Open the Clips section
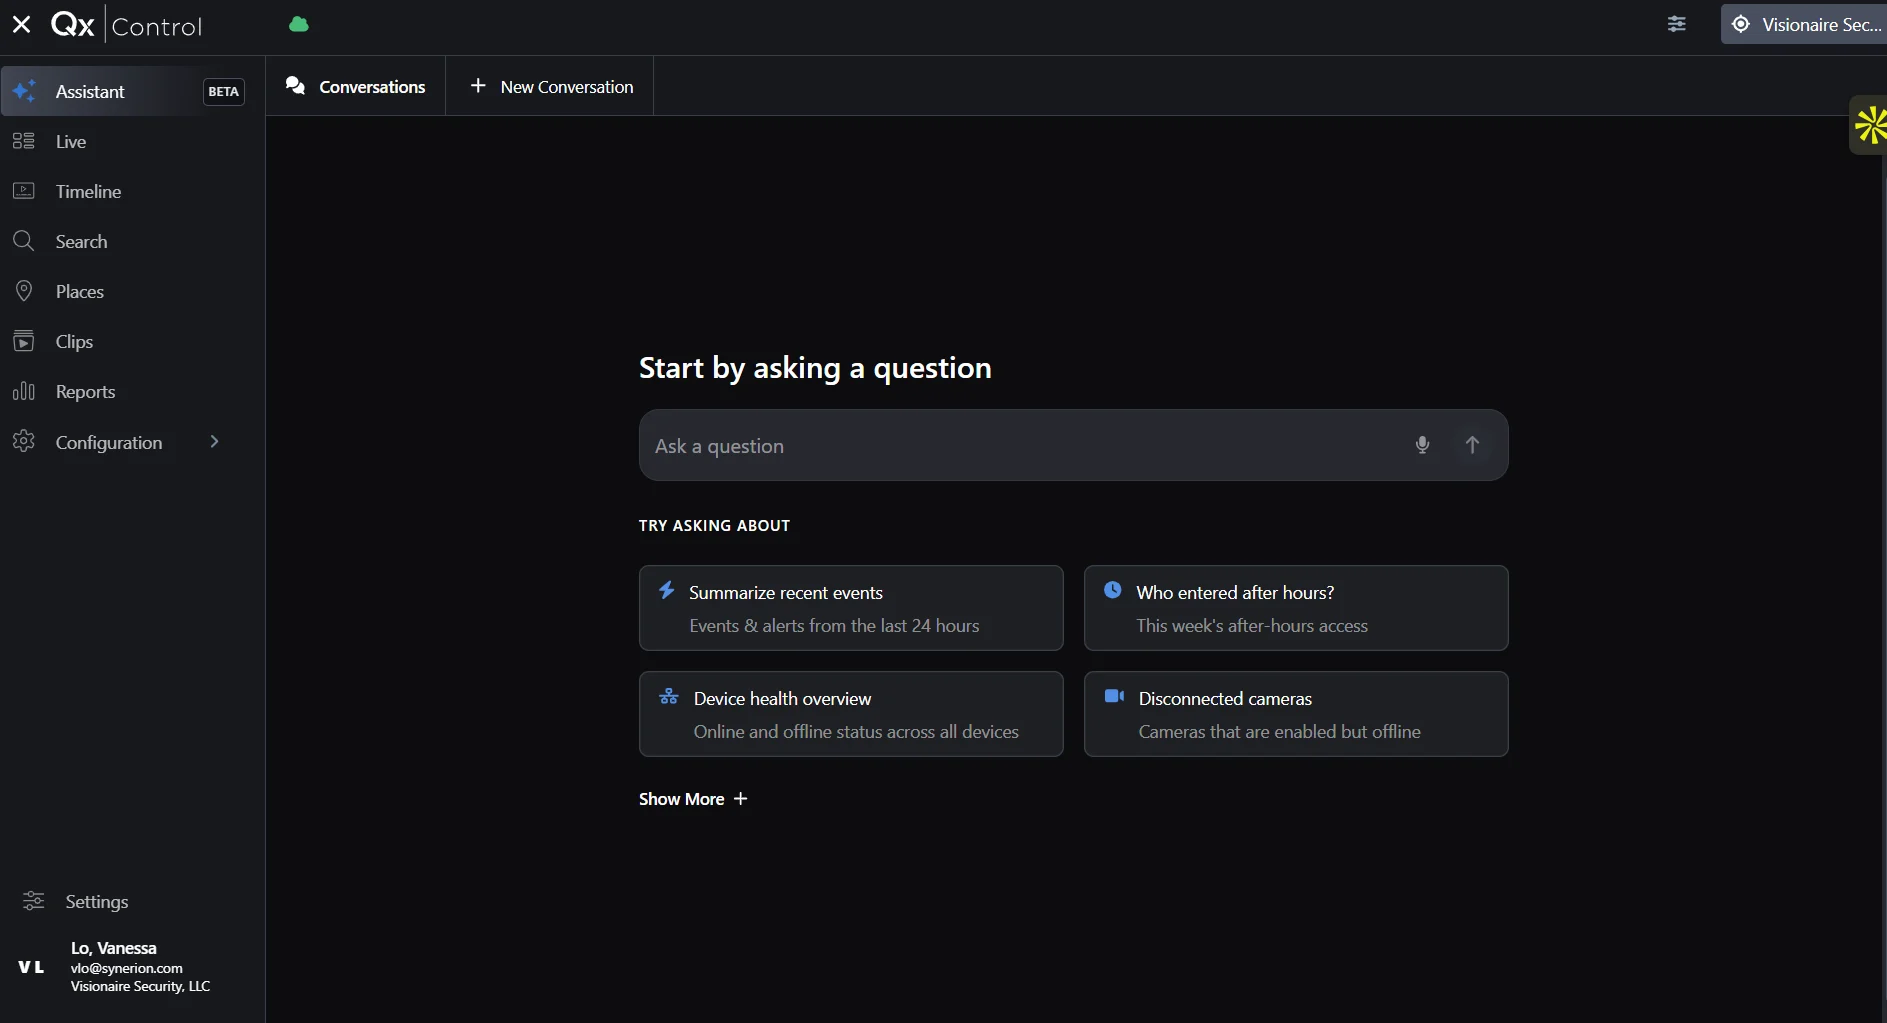Screen dimensions: 1887x1023 [74, 341]
